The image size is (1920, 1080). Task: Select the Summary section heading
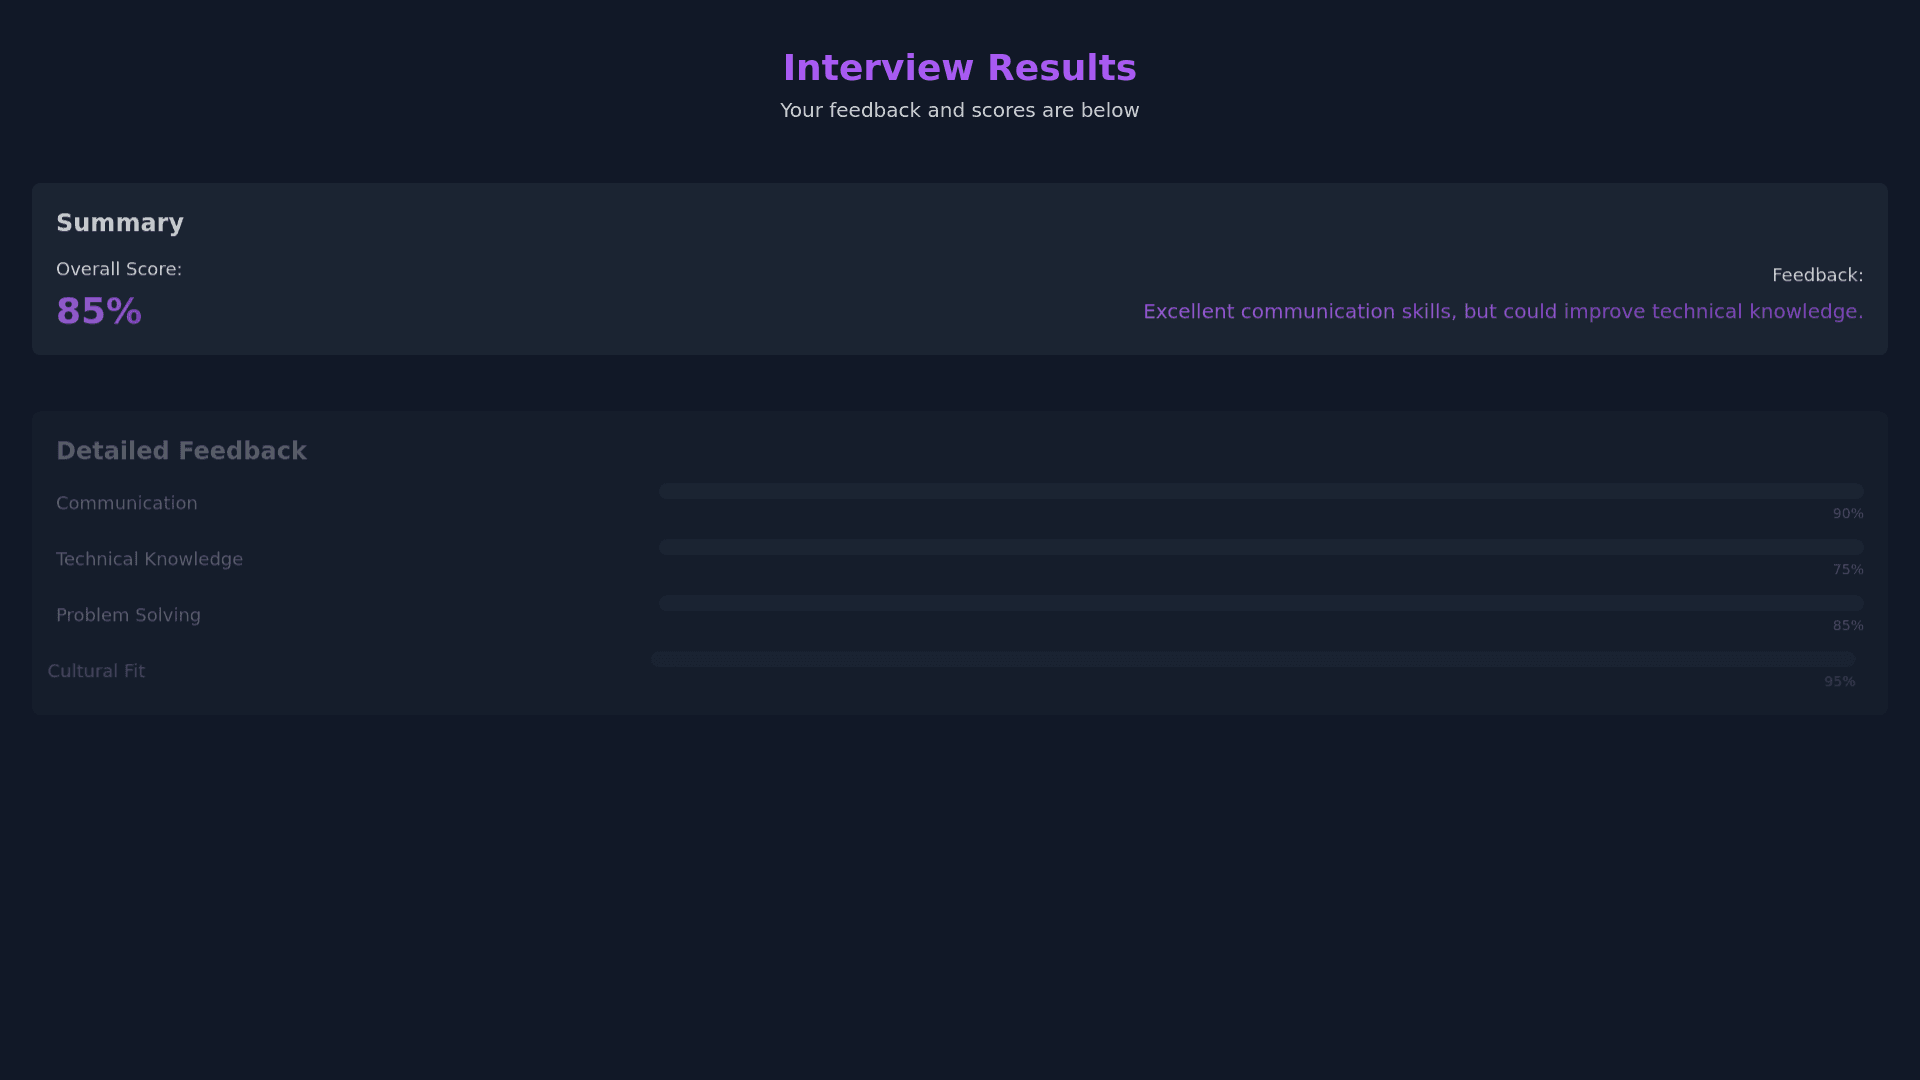[x=120, y=223]
